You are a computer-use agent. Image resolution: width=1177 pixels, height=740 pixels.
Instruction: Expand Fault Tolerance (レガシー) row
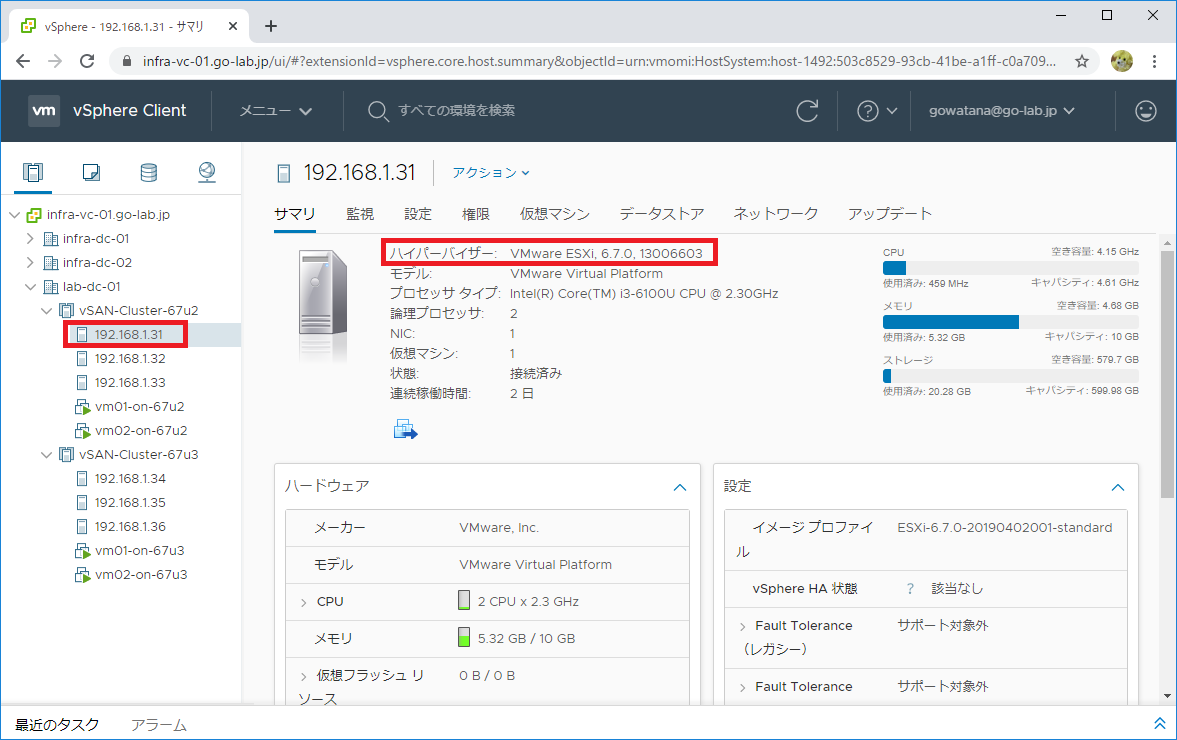pos(742,626)
